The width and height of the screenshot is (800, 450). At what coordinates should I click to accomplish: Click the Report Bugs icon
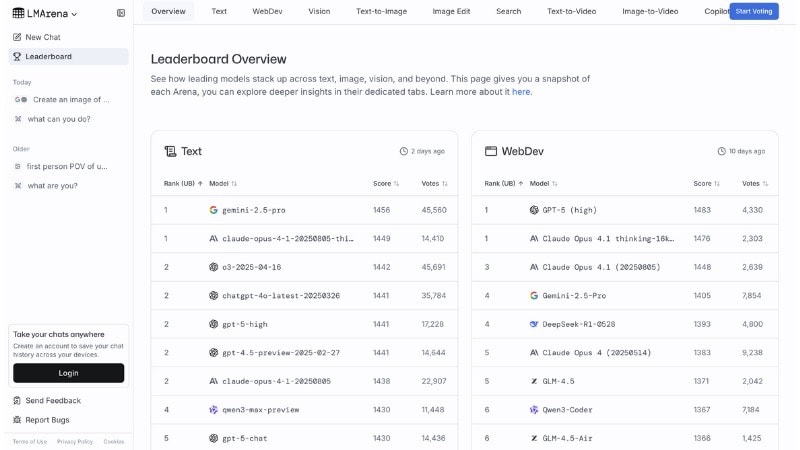pos(17,419)
